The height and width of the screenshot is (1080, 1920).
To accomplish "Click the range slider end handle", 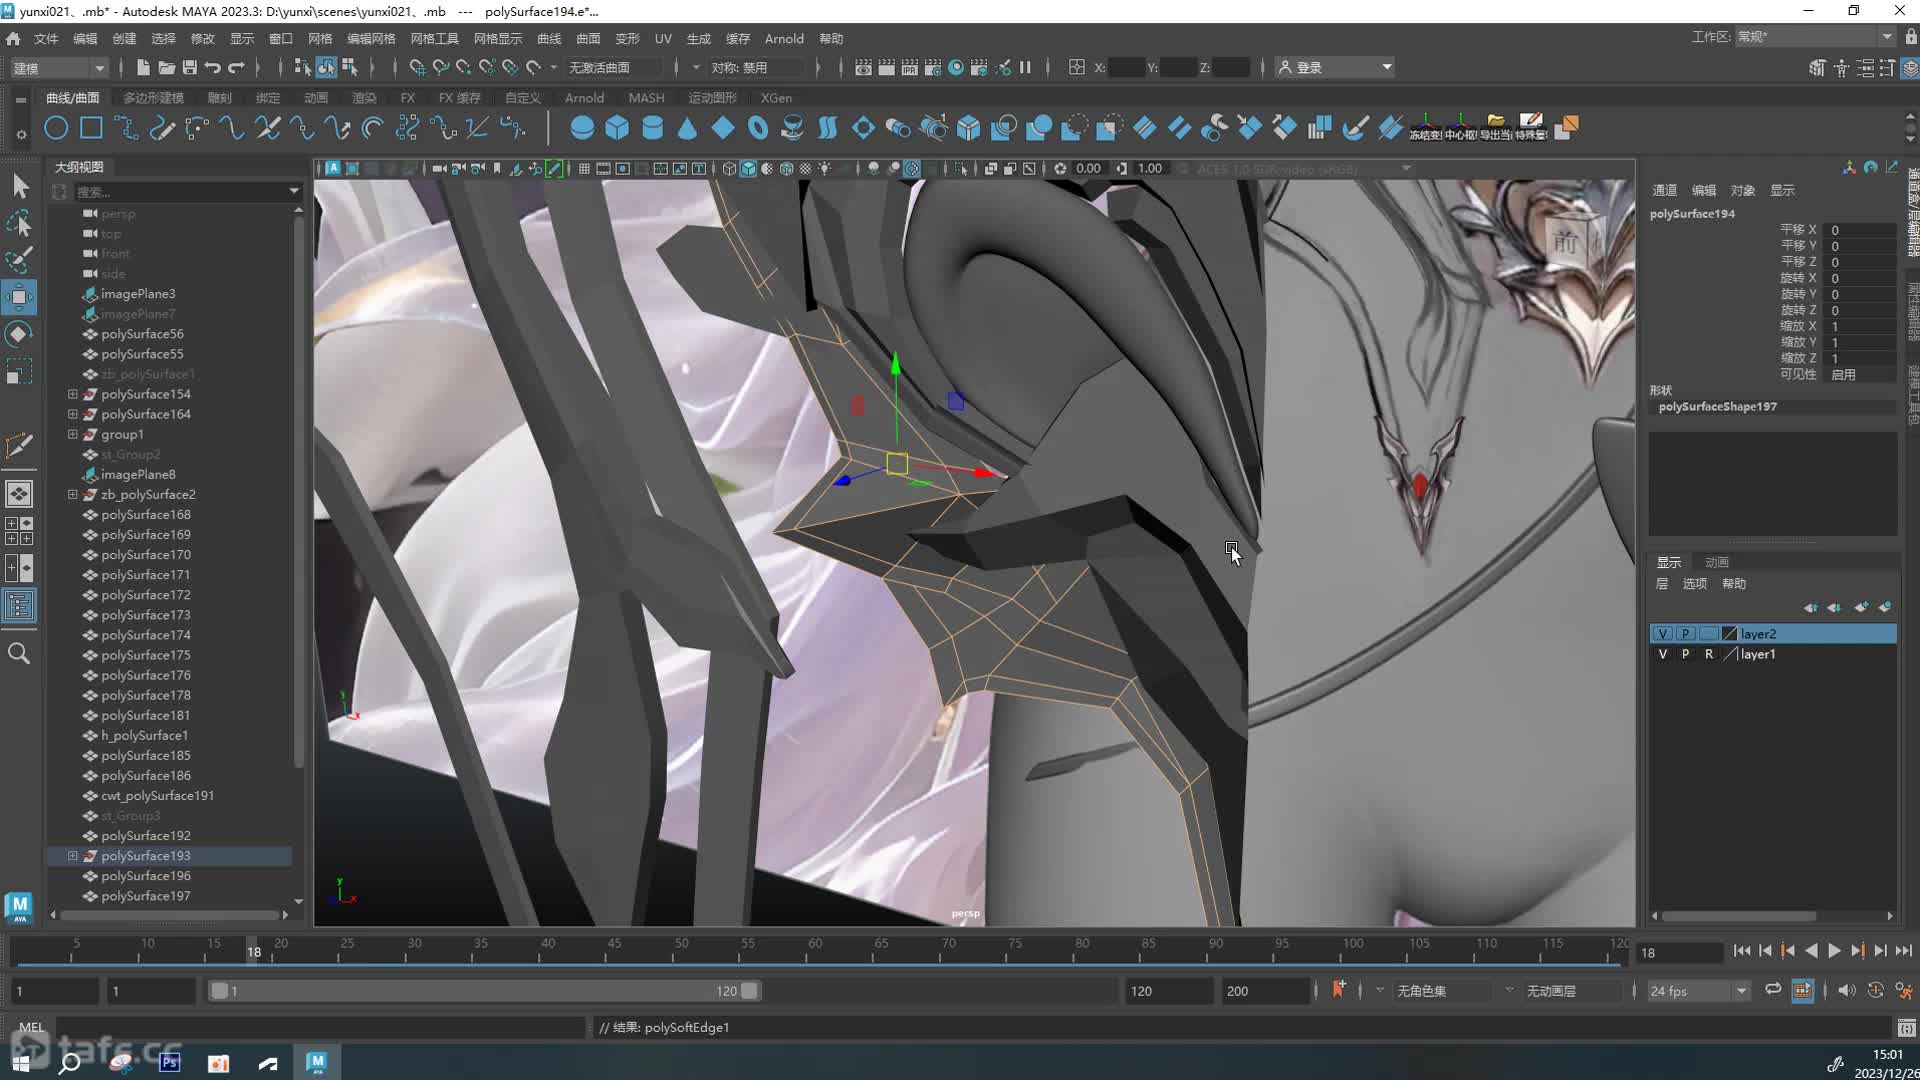I will coord(749,991).
